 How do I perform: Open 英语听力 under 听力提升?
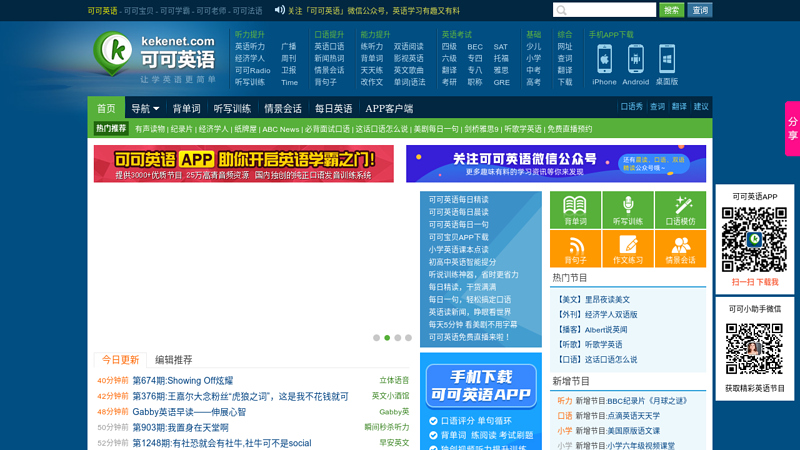(250, 46)
